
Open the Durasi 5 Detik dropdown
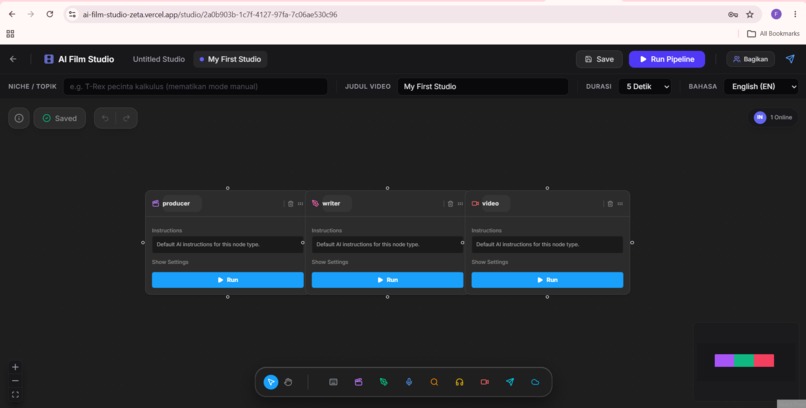point(645,86)
